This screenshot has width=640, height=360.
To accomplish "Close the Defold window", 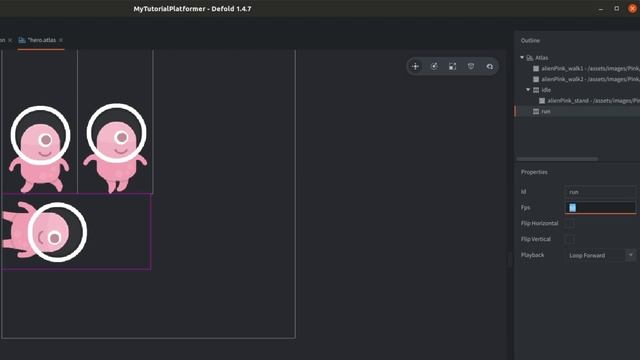I will click(632, 9).
